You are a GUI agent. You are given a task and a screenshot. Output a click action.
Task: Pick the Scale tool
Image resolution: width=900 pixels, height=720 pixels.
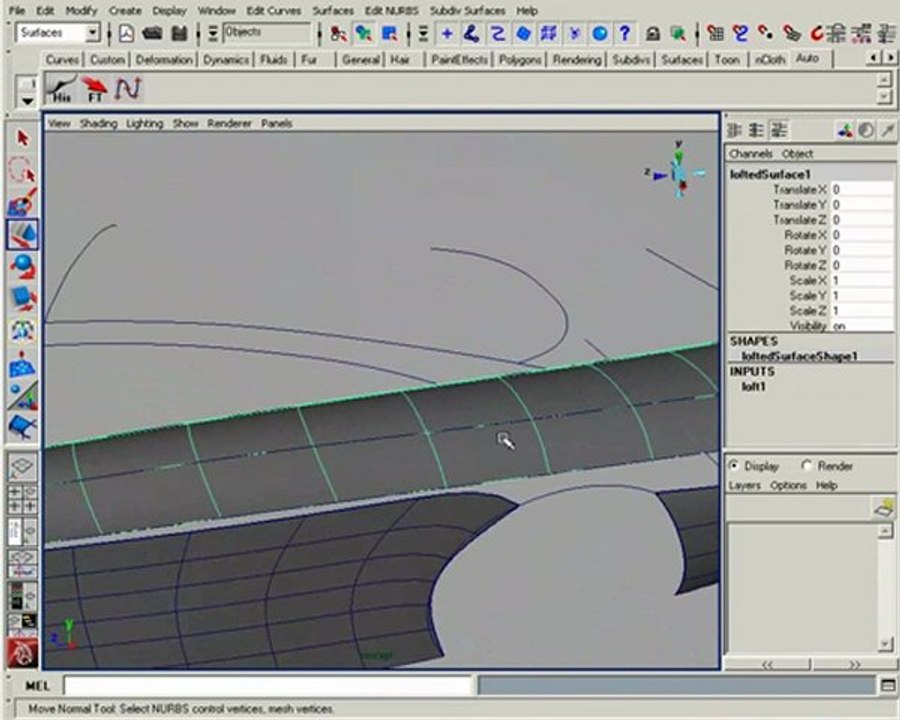[23, 299]
